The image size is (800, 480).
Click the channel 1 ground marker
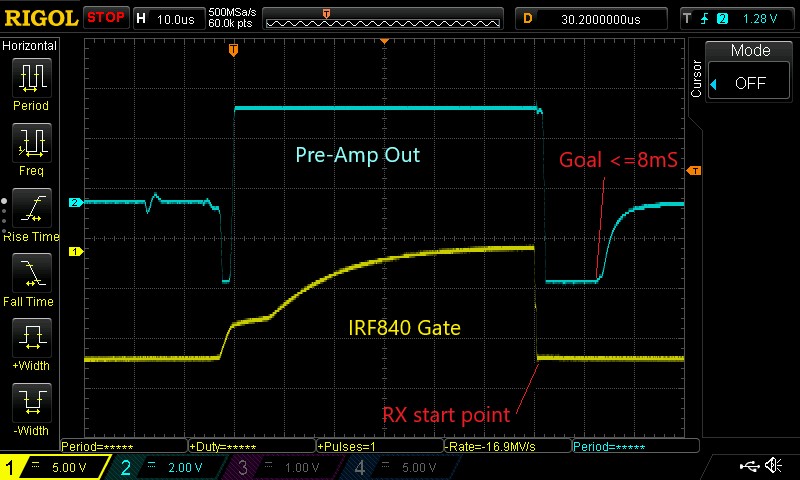click(x=76, y=251)
